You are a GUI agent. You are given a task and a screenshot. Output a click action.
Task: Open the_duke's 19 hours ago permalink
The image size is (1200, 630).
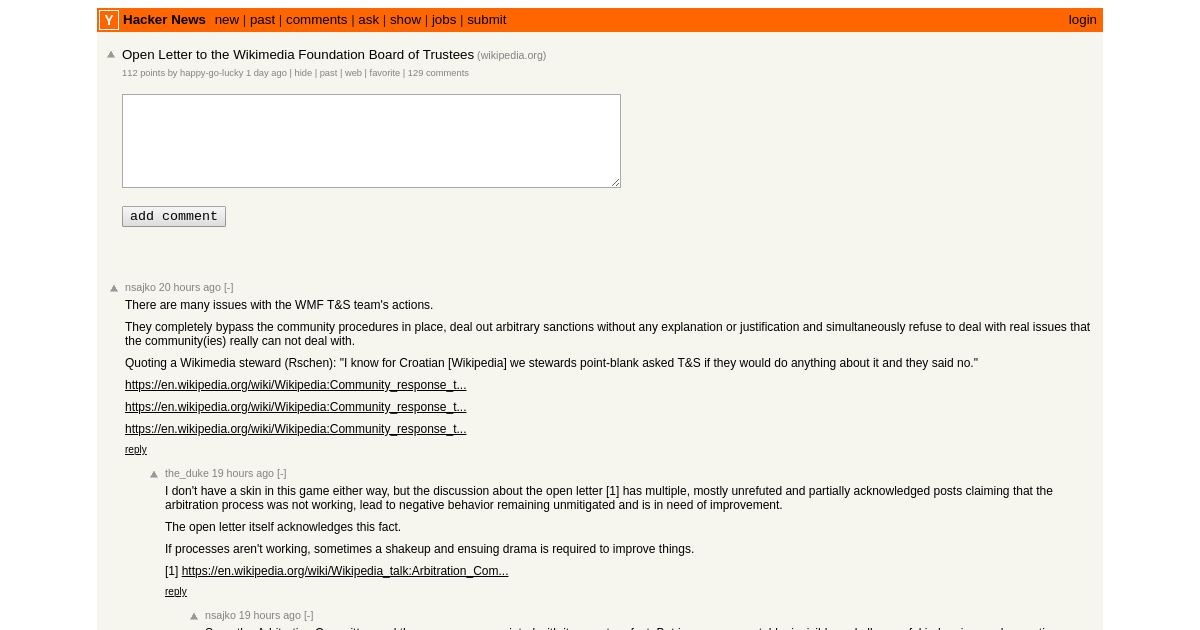tap(243, 473)
